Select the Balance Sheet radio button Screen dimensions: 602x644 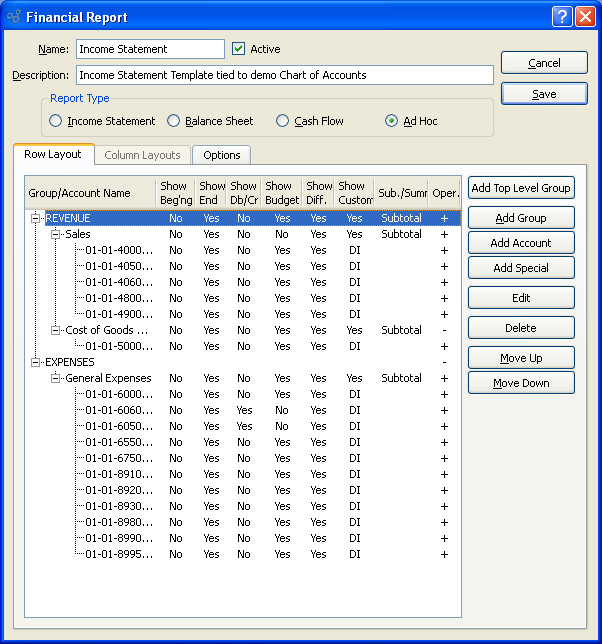[174, 121]
